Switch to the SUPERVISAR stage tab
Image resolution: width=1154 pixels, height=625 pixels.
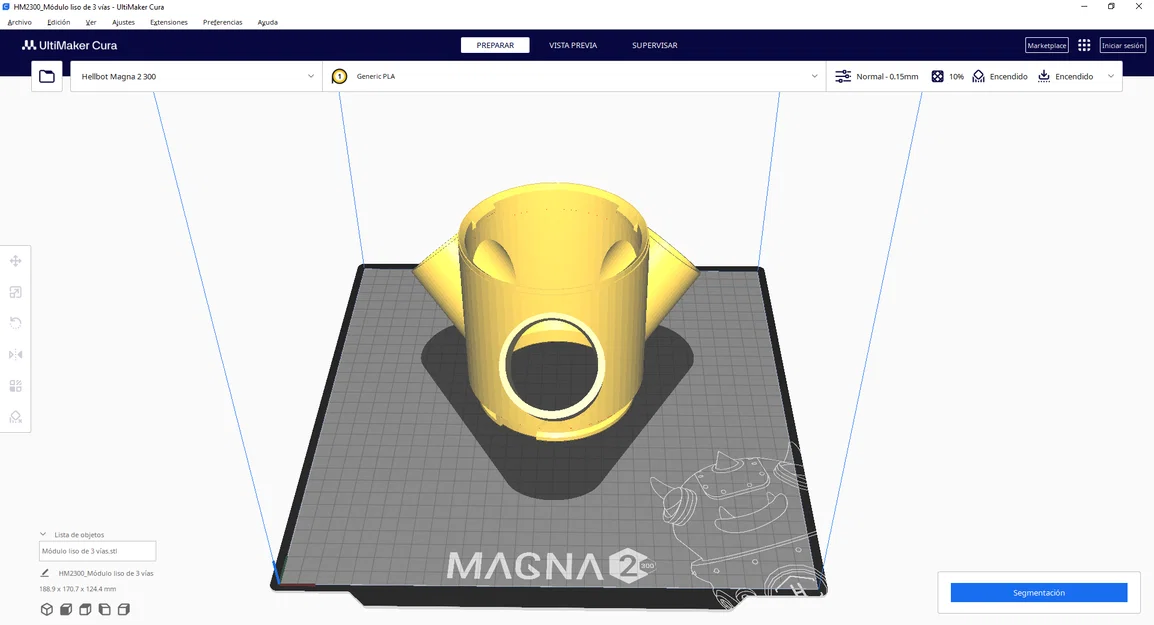[x=655, y=46]
